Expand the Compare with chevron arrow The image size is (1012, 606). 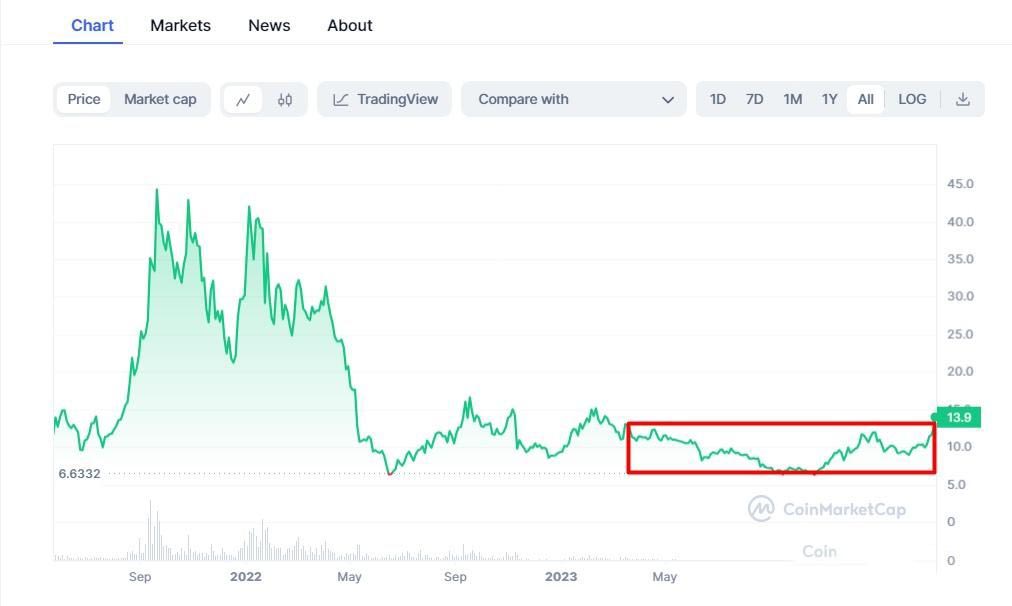(x=668, y=99)
